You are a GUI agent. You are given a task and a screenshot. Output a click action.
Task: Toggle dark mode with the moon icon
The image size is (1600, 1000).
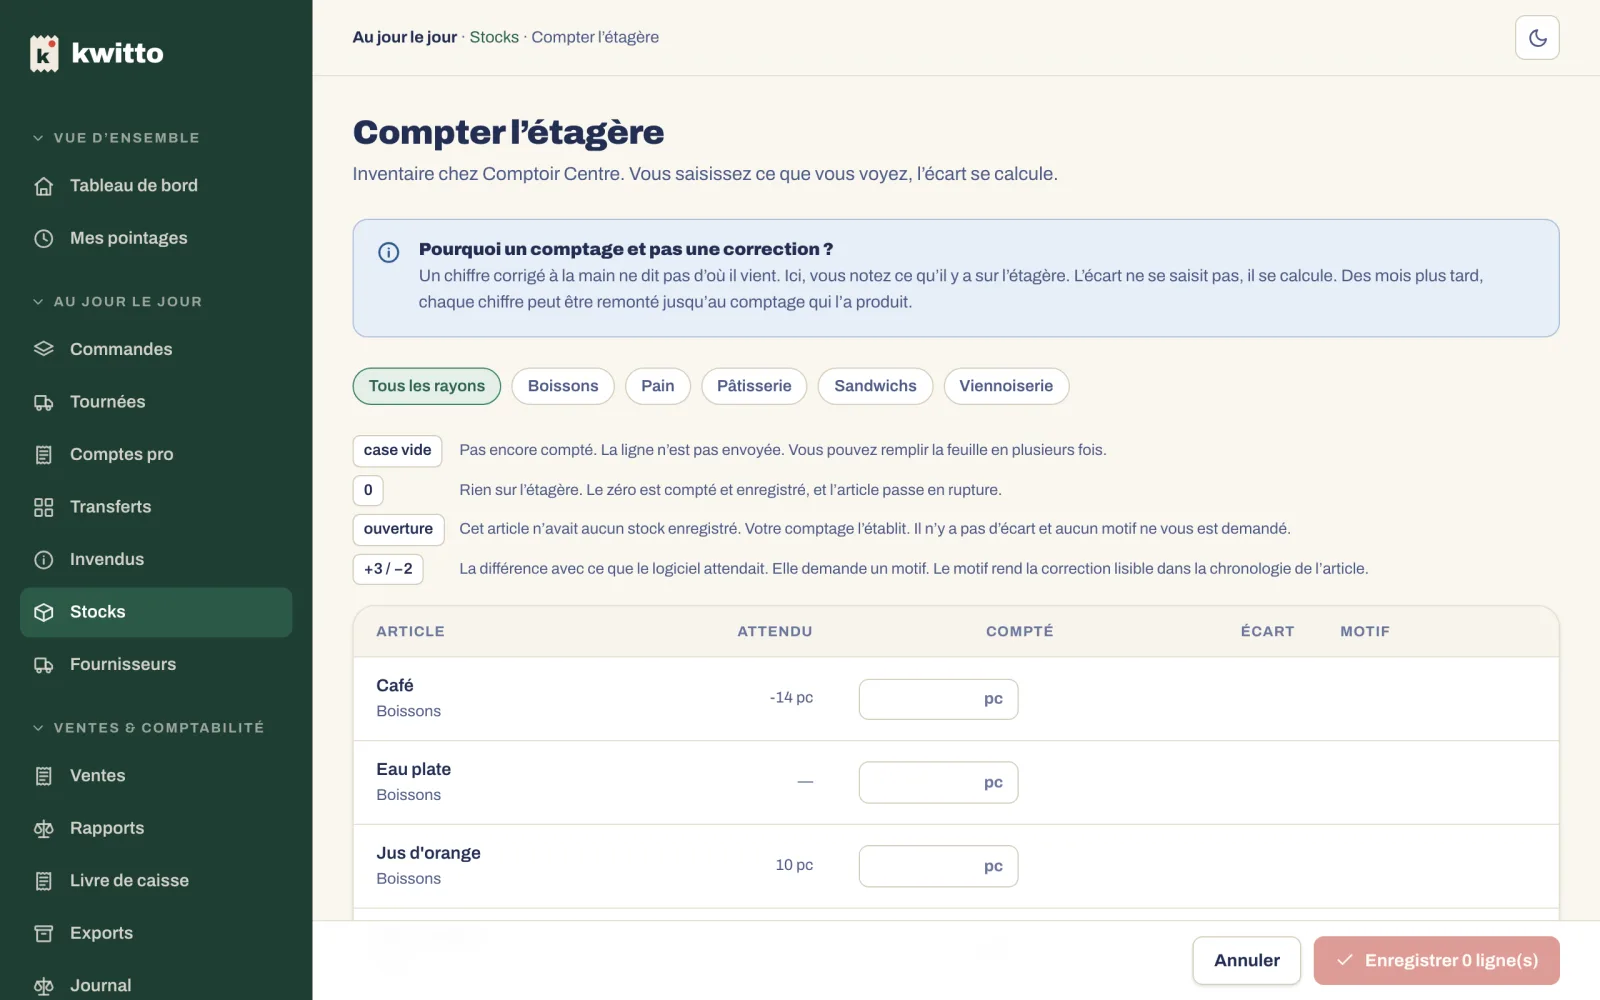(x=1537, y=38)
